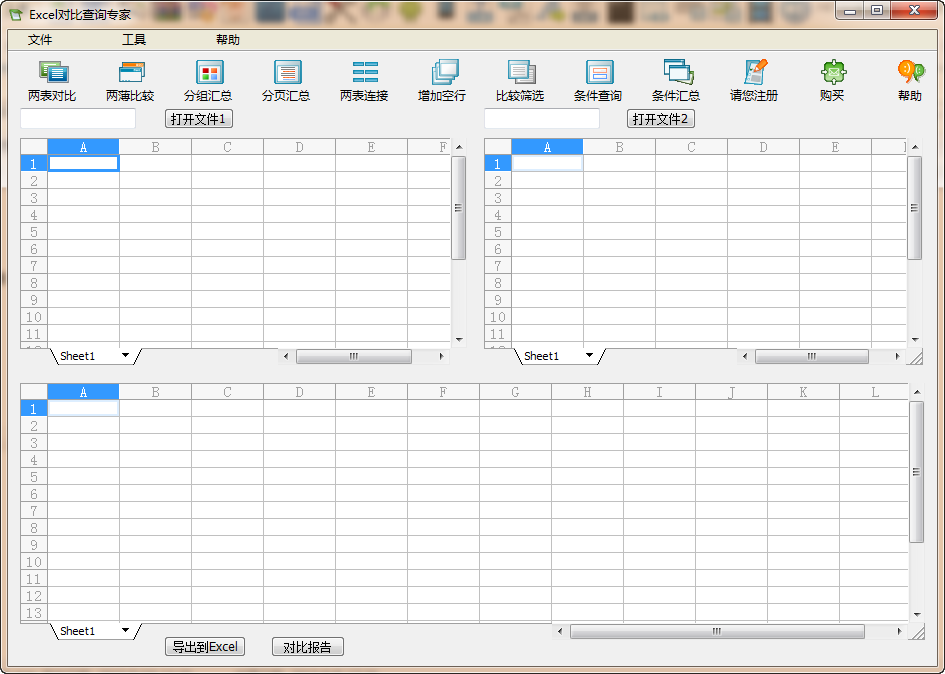Open the 对比报告 button
945x674 pixels.
[308, 647]
